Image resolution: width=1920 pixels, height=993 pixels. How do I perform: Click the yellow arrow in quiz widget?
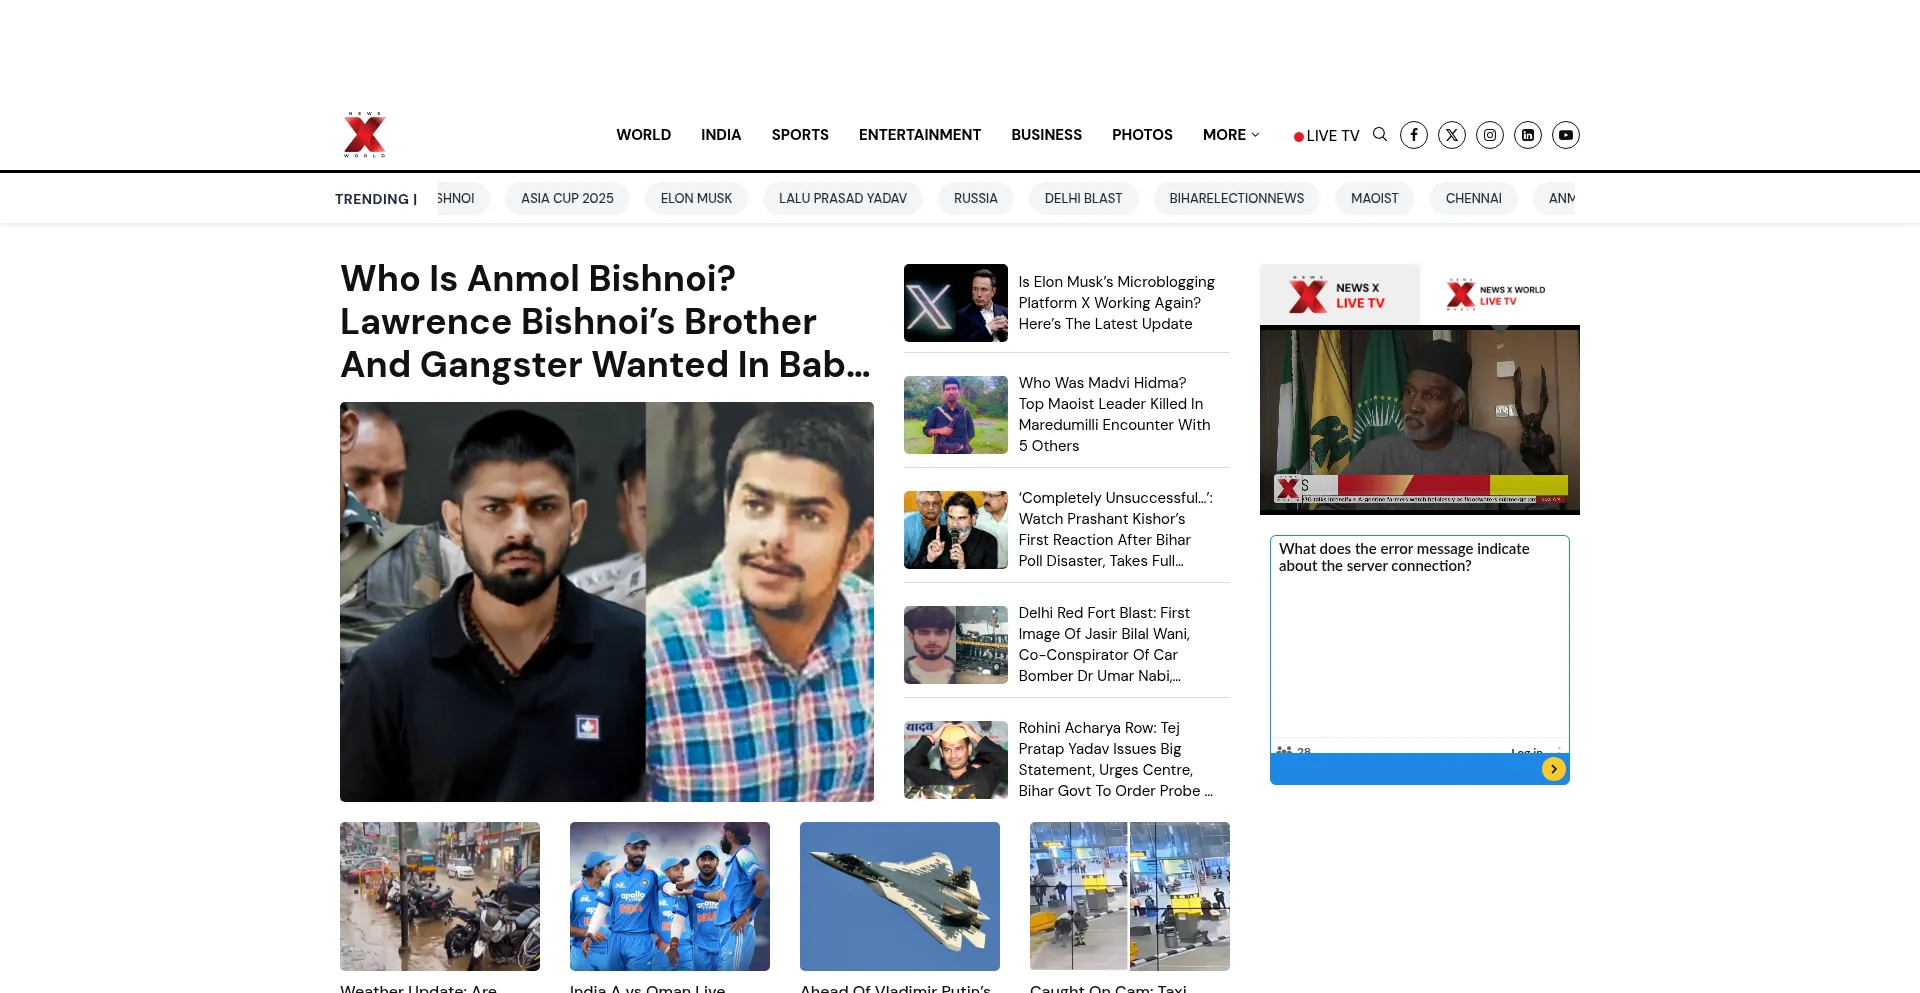[1553, 769]
